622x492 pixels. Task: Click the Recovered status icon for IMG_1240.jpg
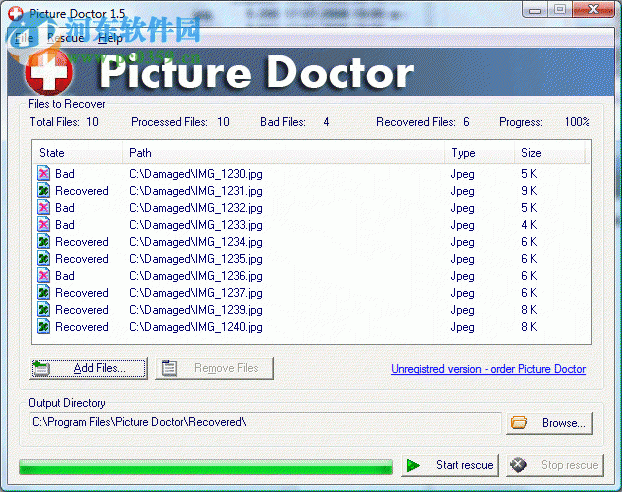(44, 327)
